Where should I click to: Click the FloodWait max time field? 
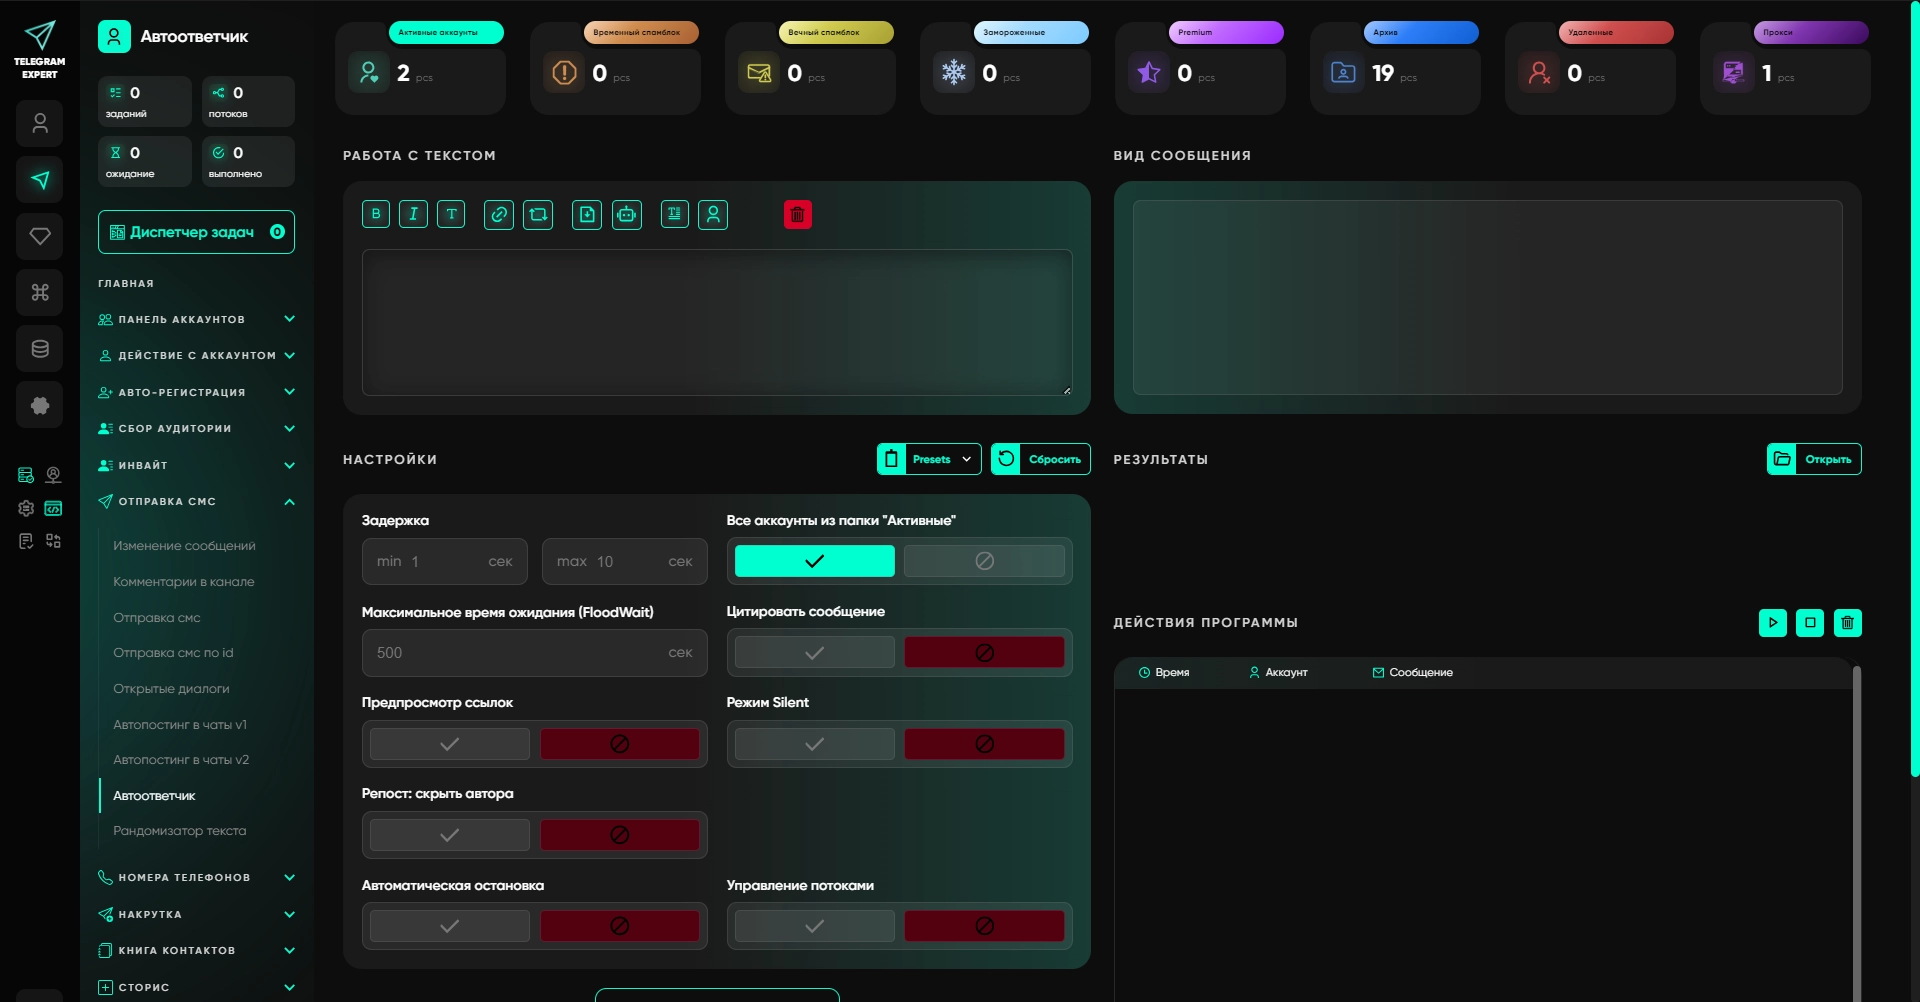[535, 653]
